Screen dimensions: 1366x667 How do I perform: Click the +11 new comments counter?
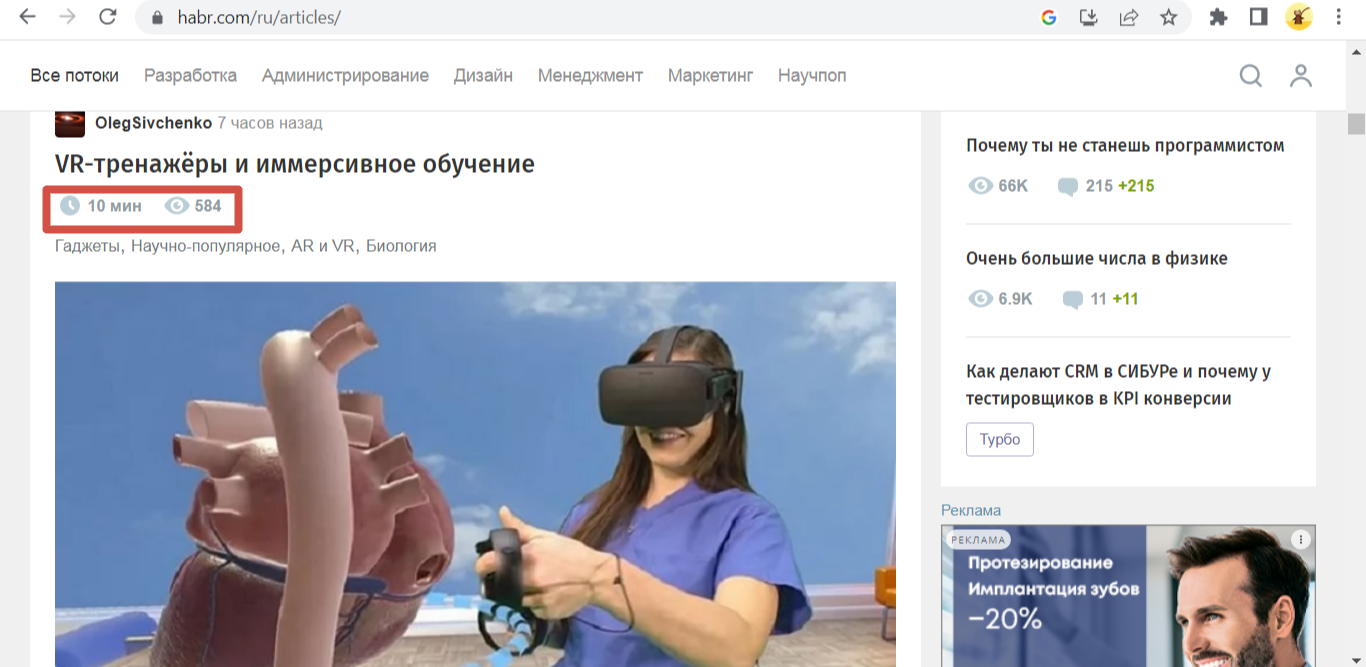pyautogui.click(x=1125, y=299)
